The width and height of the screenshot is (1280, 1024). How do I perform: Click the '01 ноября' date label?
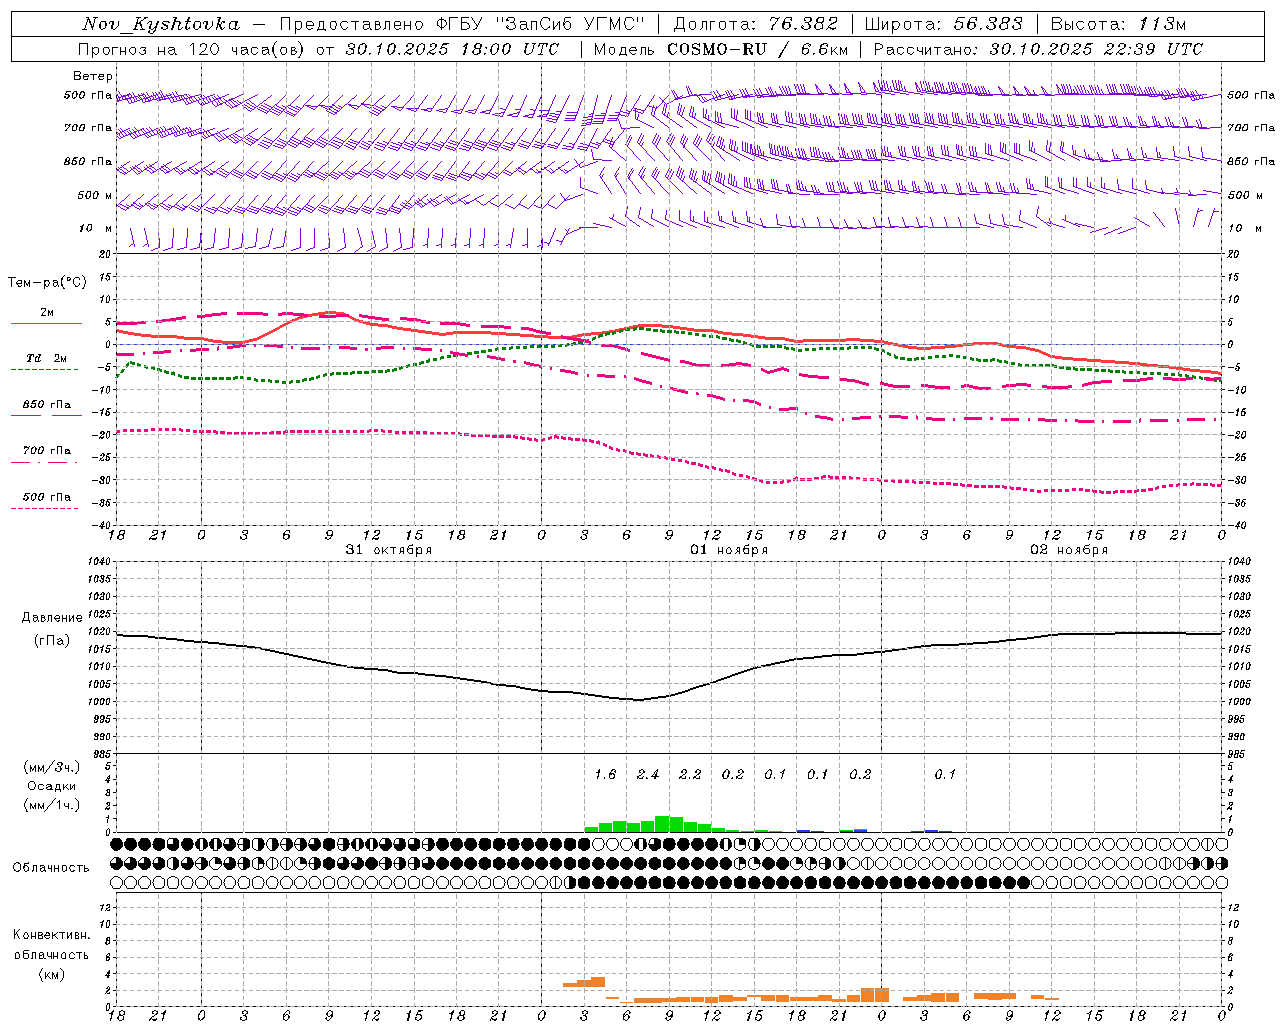(729, 550)
